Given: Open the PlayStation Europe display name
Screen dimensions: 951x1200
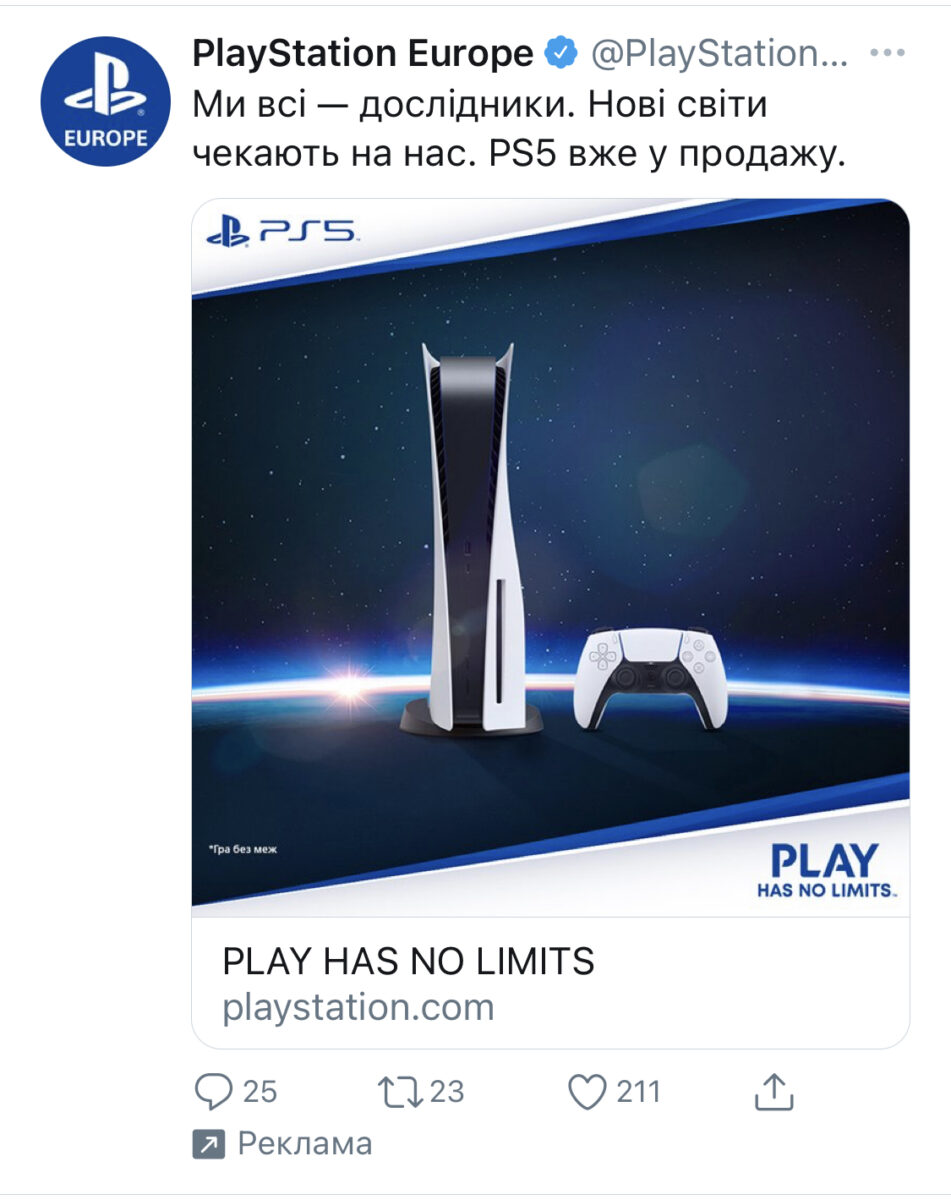Looking at the screenshot, I should [x=362, y=54].
